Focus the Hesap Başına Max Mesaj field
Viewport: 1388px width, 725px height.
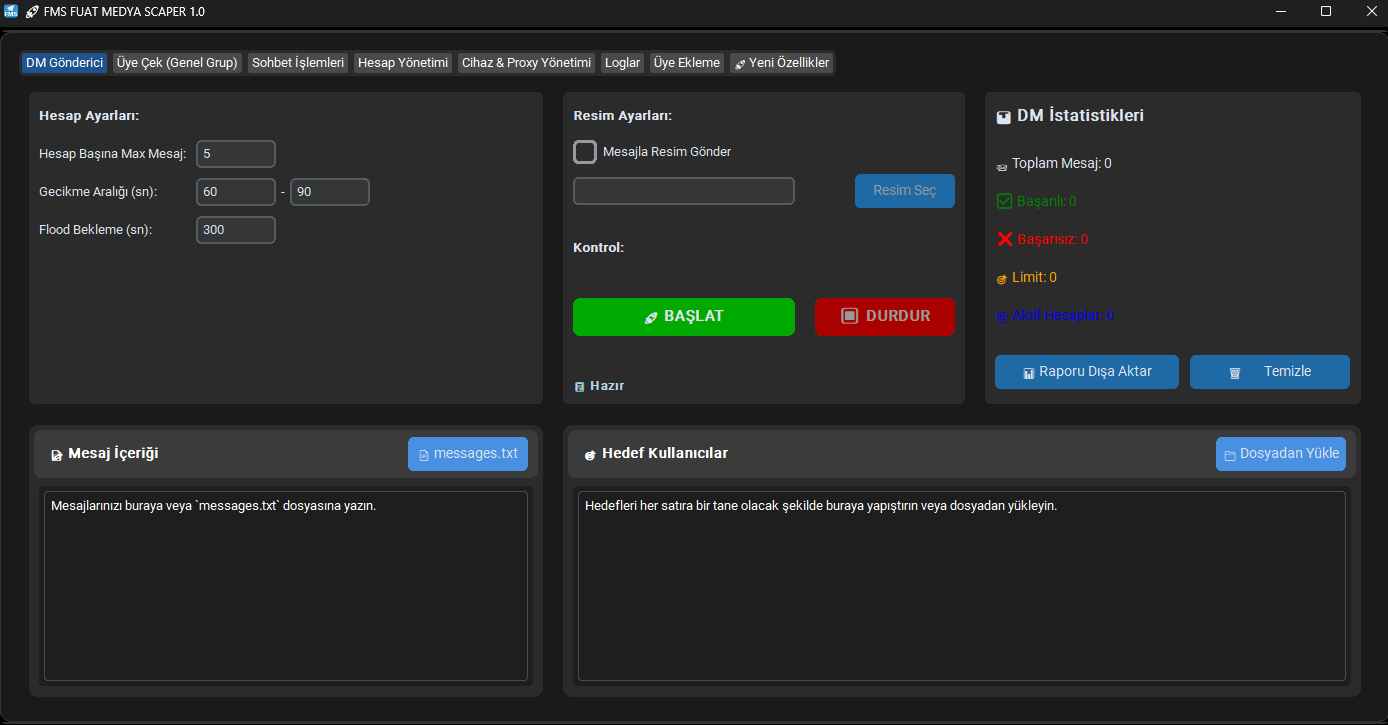point(235,154)
